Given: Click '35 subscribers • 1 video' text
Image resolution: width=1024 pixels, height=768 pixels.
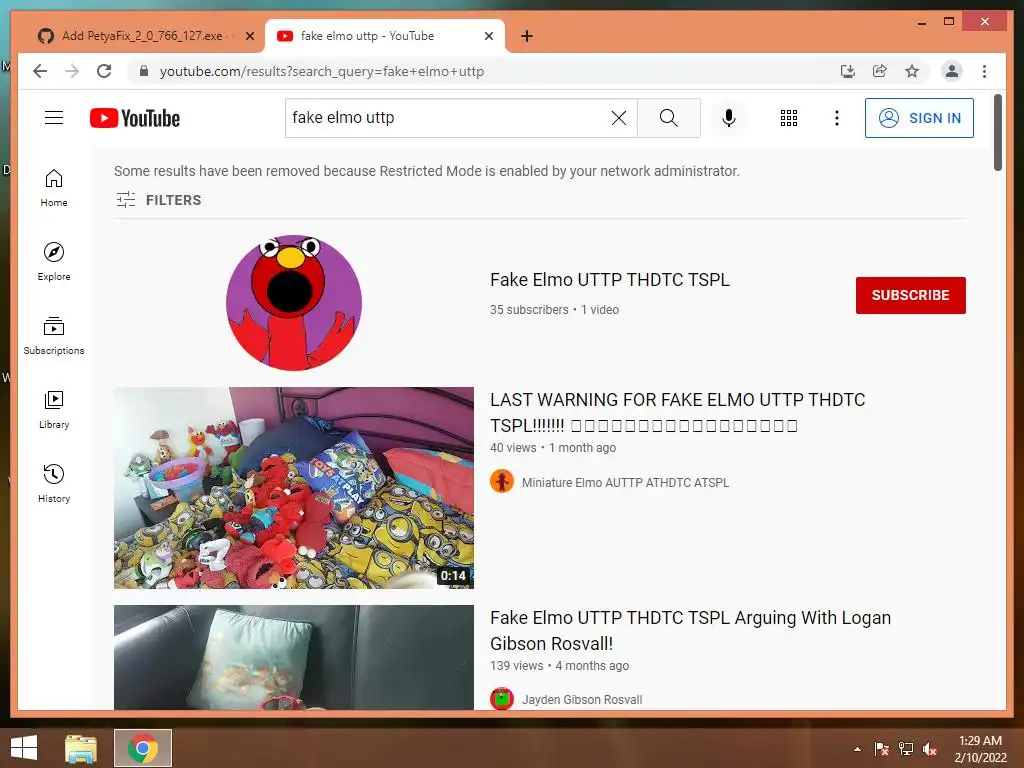Looking at the screenshot, I should (554, 310).
